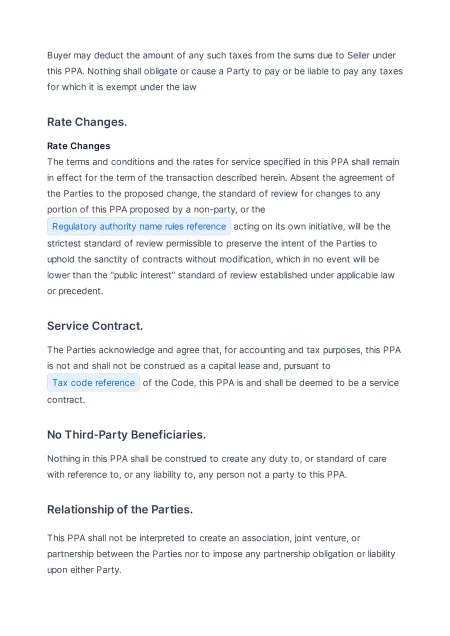Select the "Relationship of the Parties." heading

(120, 509)
